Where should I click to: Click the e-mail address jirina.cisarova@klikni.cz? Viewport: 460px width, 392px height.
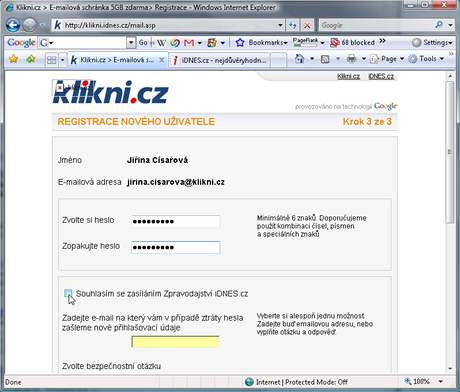point(176,182)
